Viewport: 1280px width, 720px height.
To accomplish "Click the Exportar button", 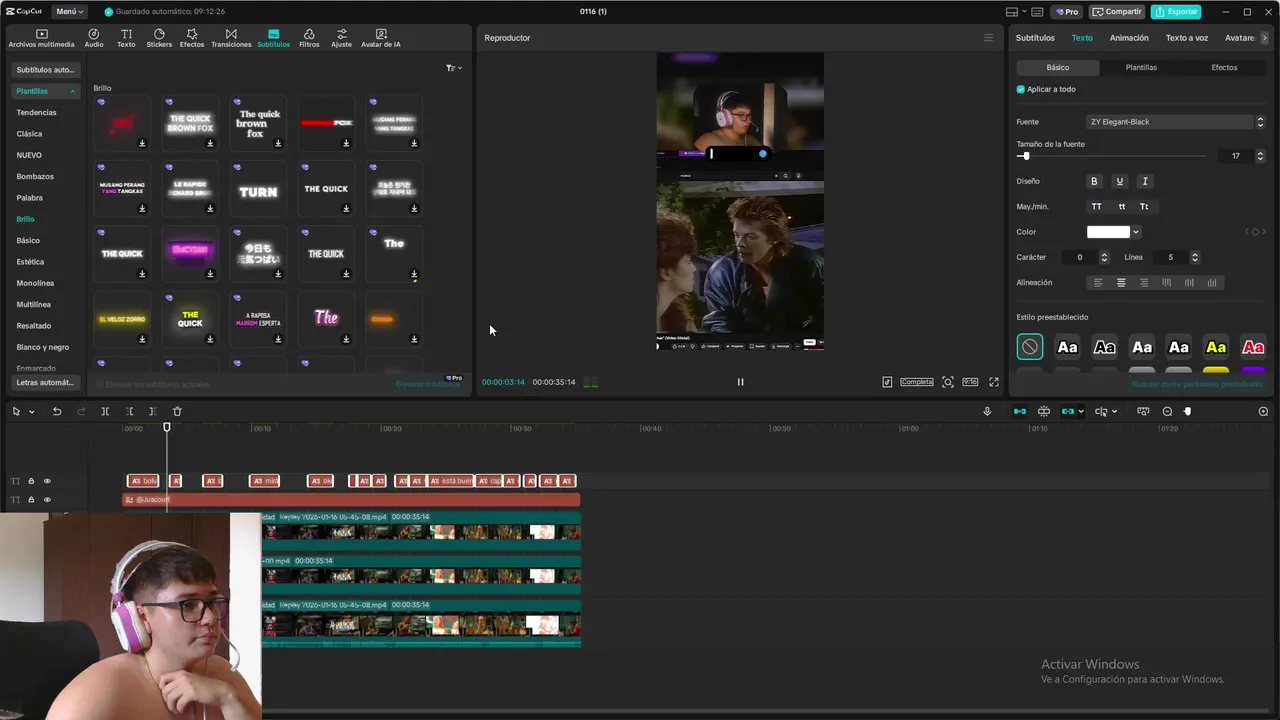I will [1176, 12].
